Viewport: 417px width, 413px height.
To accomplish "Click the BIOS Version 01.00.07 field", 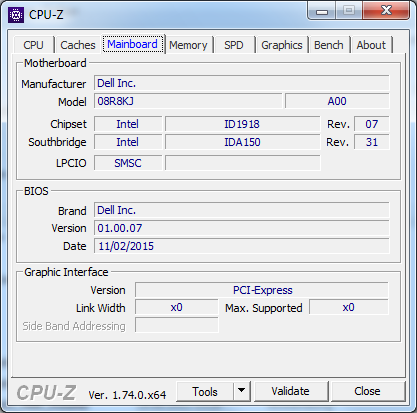I will tap(242, 228).
